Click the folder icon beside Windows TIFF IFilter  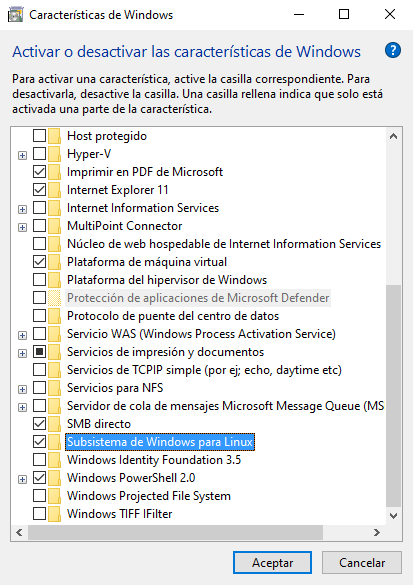(54, 513)
